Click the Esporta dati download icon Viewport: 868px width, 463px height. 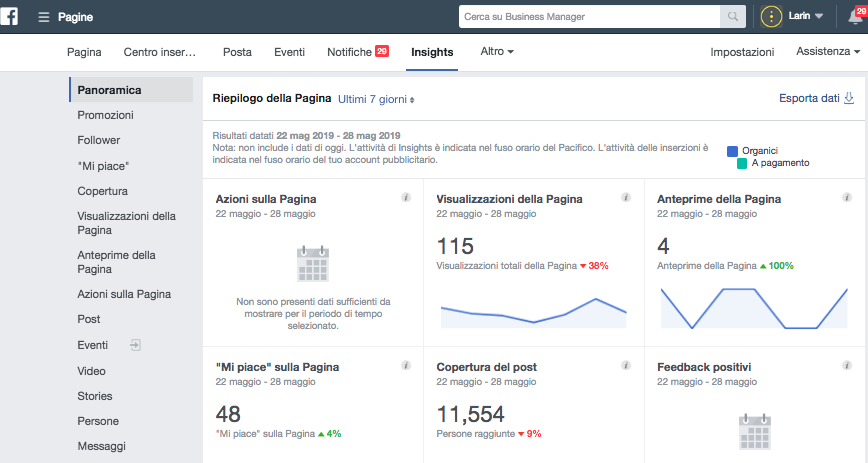(x=849, y=99)
